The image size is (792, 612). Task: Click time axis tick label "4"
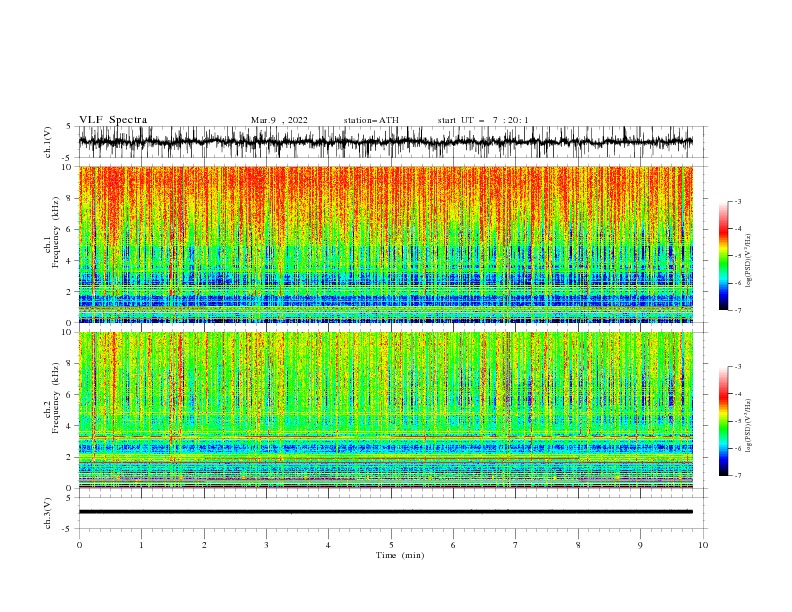click(x=329, y=545)
